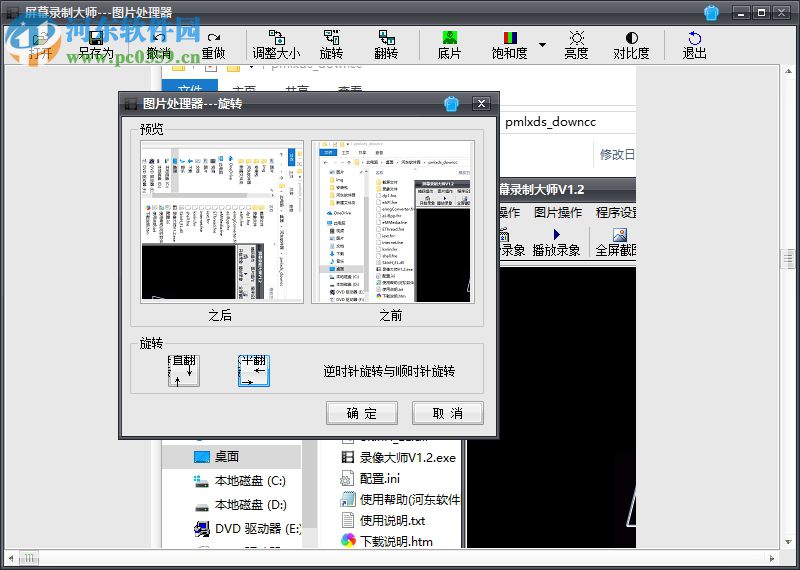The width and height of the screenshot is (800, 570).
Task: Cancel rotation with 取消 button
Action: click(x=447, y=413)
